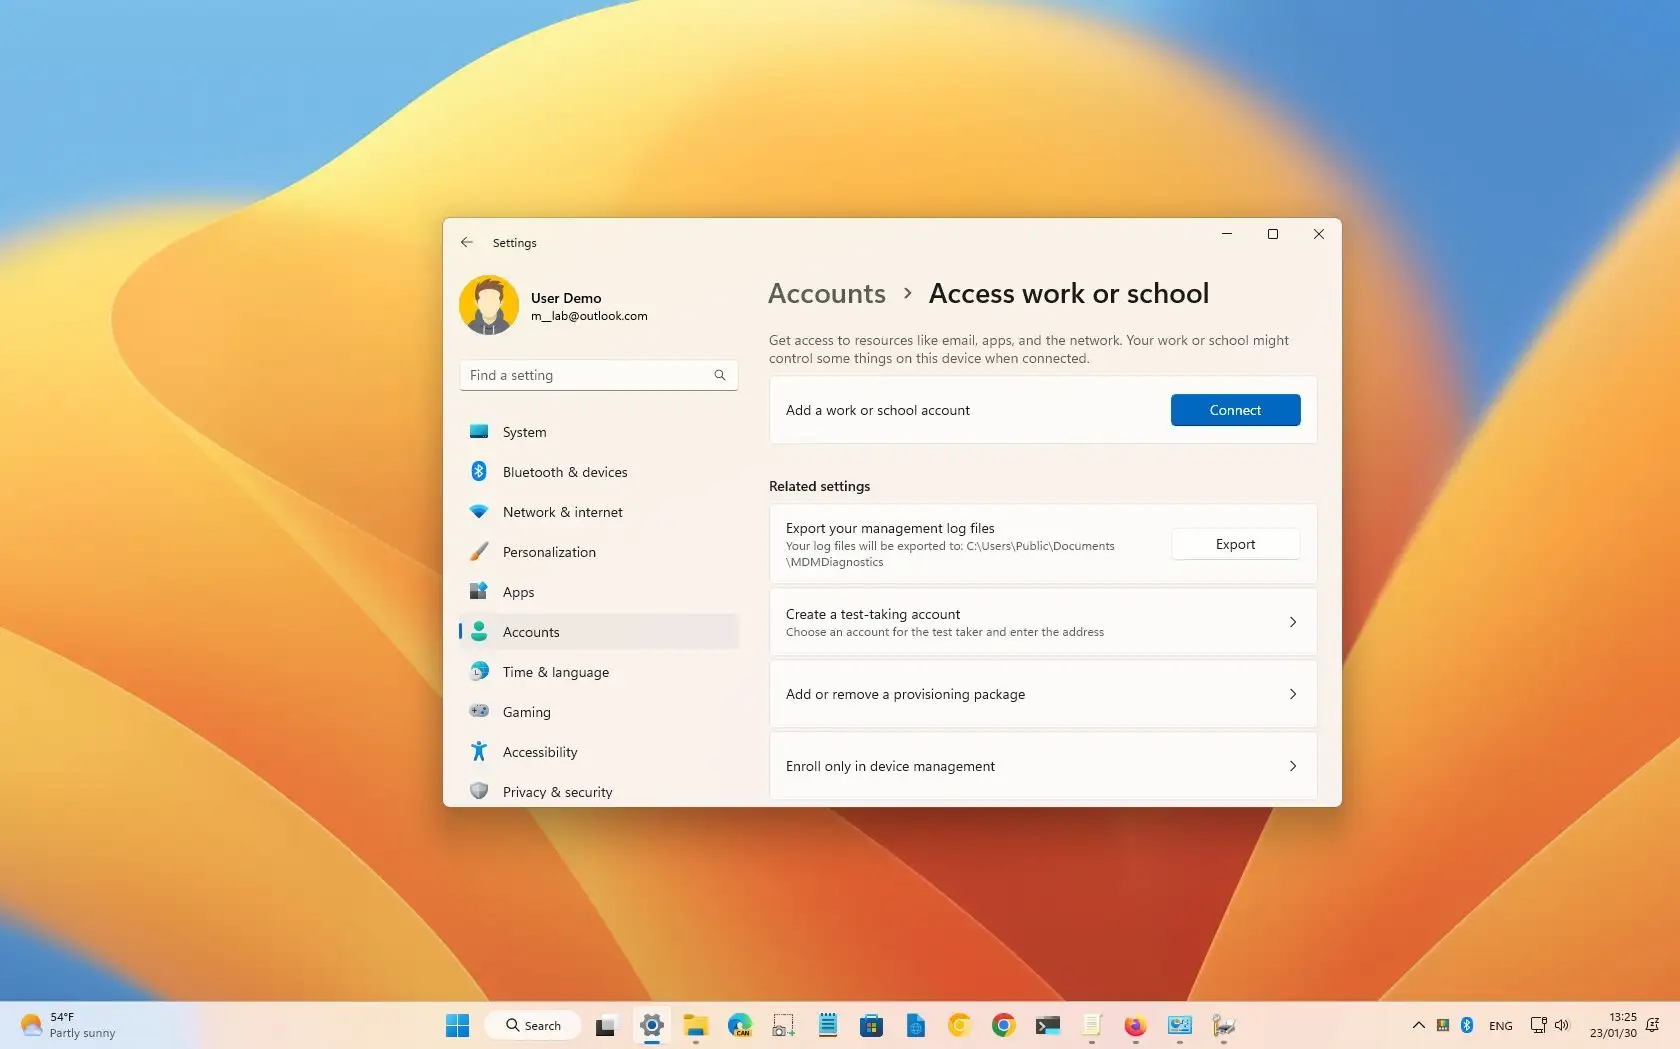This screenshot has height=1049, width=1680.
Task: Select the Accounts sidebar item
Action: (598, 632)
